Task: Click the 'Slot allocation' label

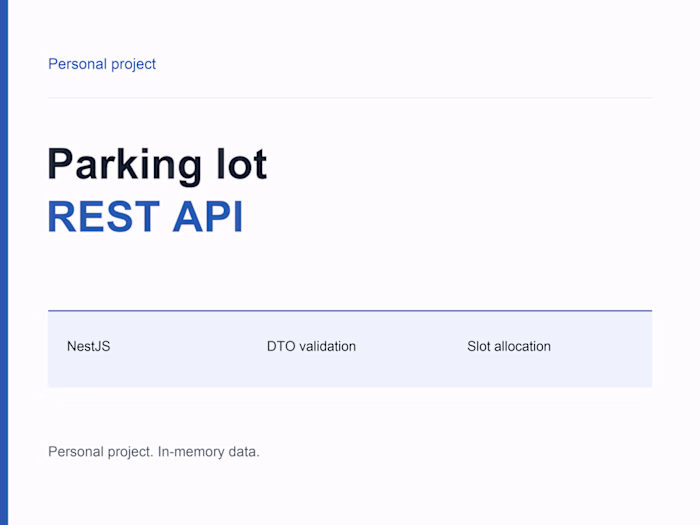Action: click(509, 346)
